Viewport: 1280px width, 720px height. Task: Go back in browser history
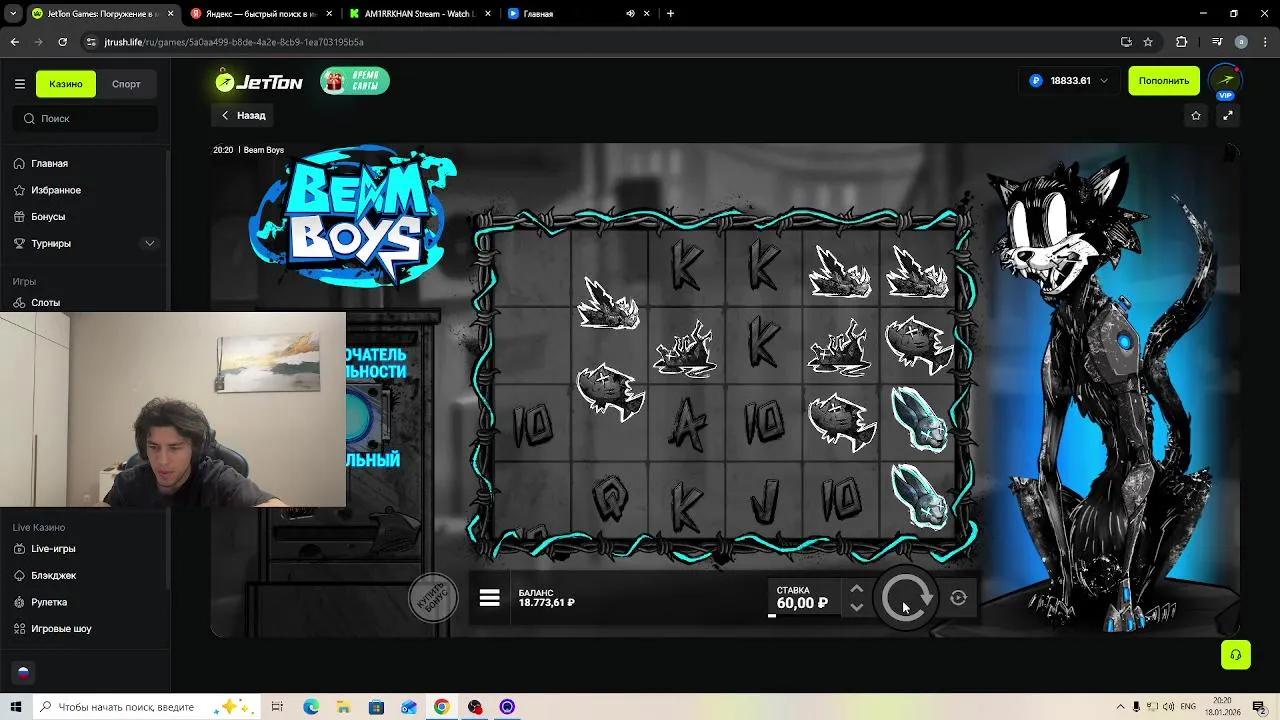(15, 42)
